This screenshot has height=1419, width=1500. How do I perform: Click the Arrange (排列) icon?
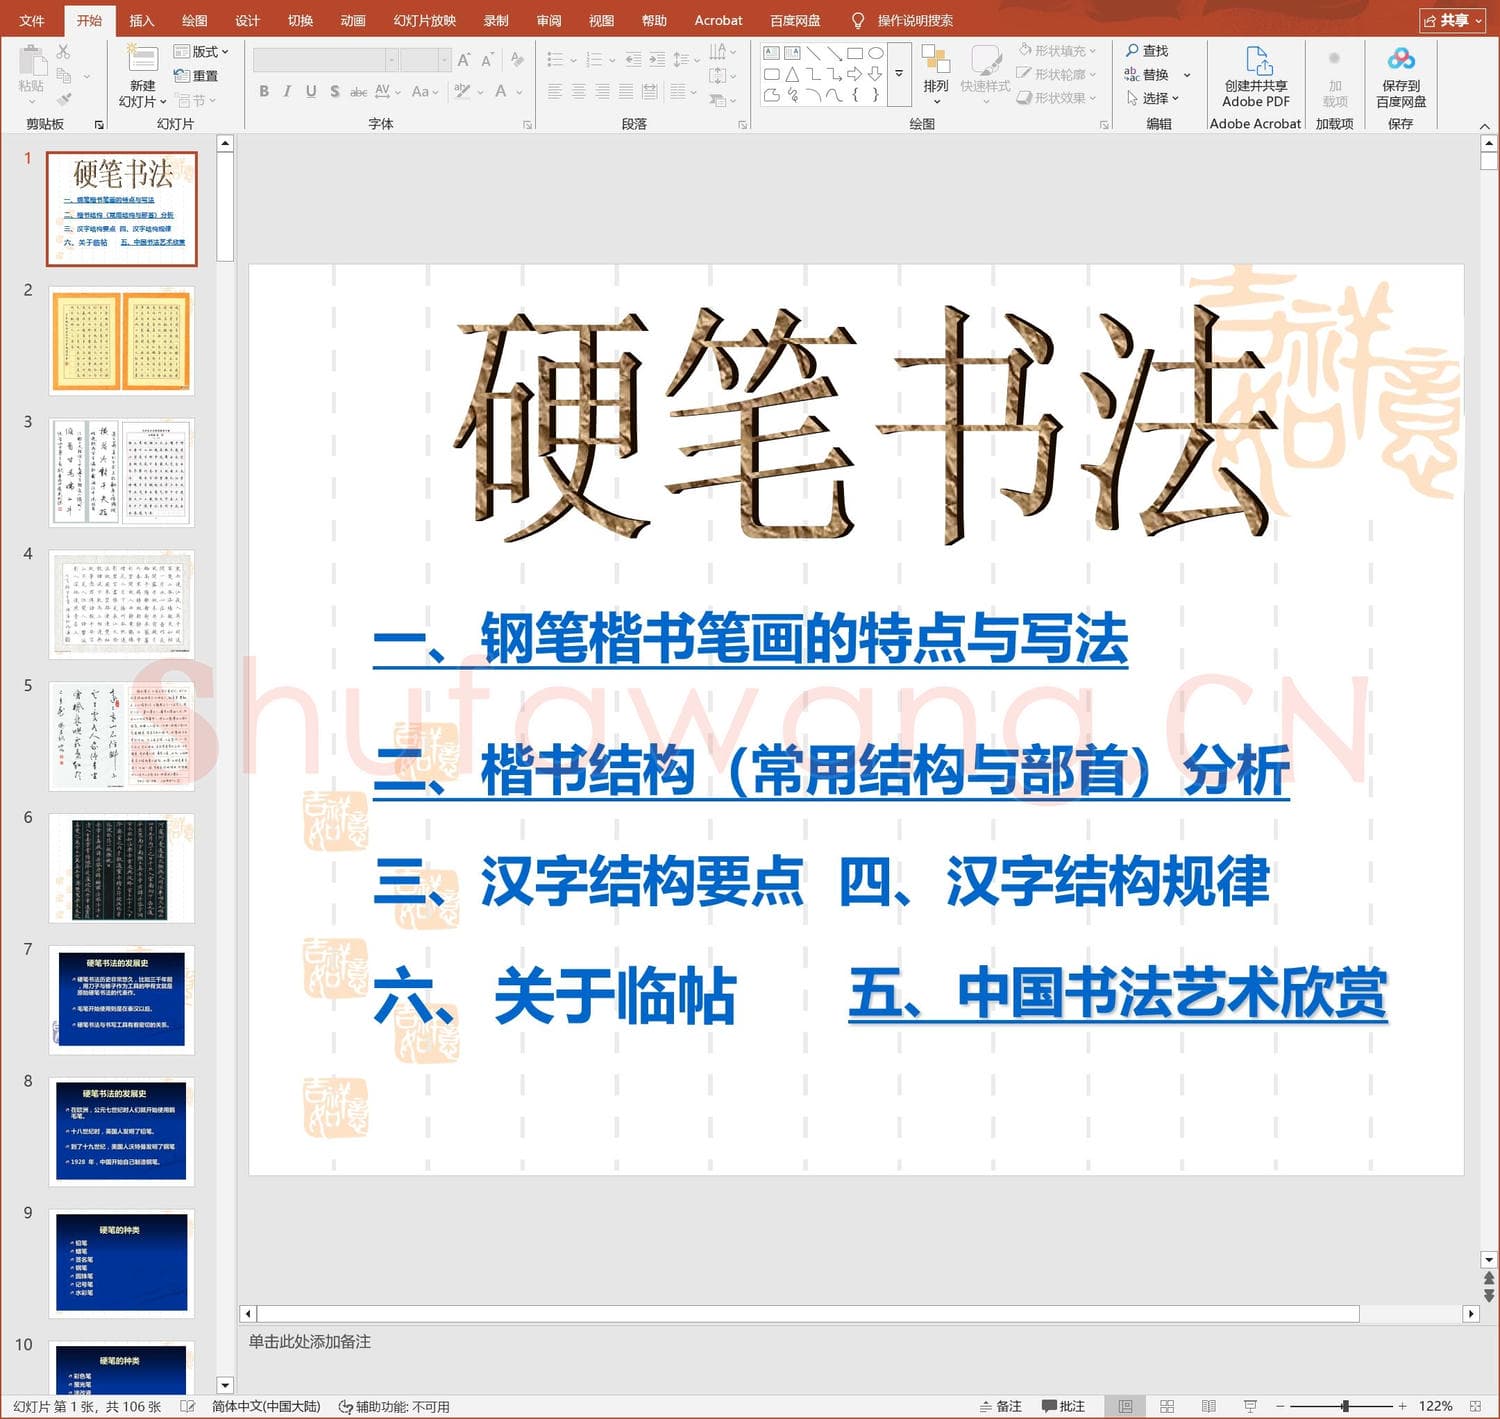(936, 61)
